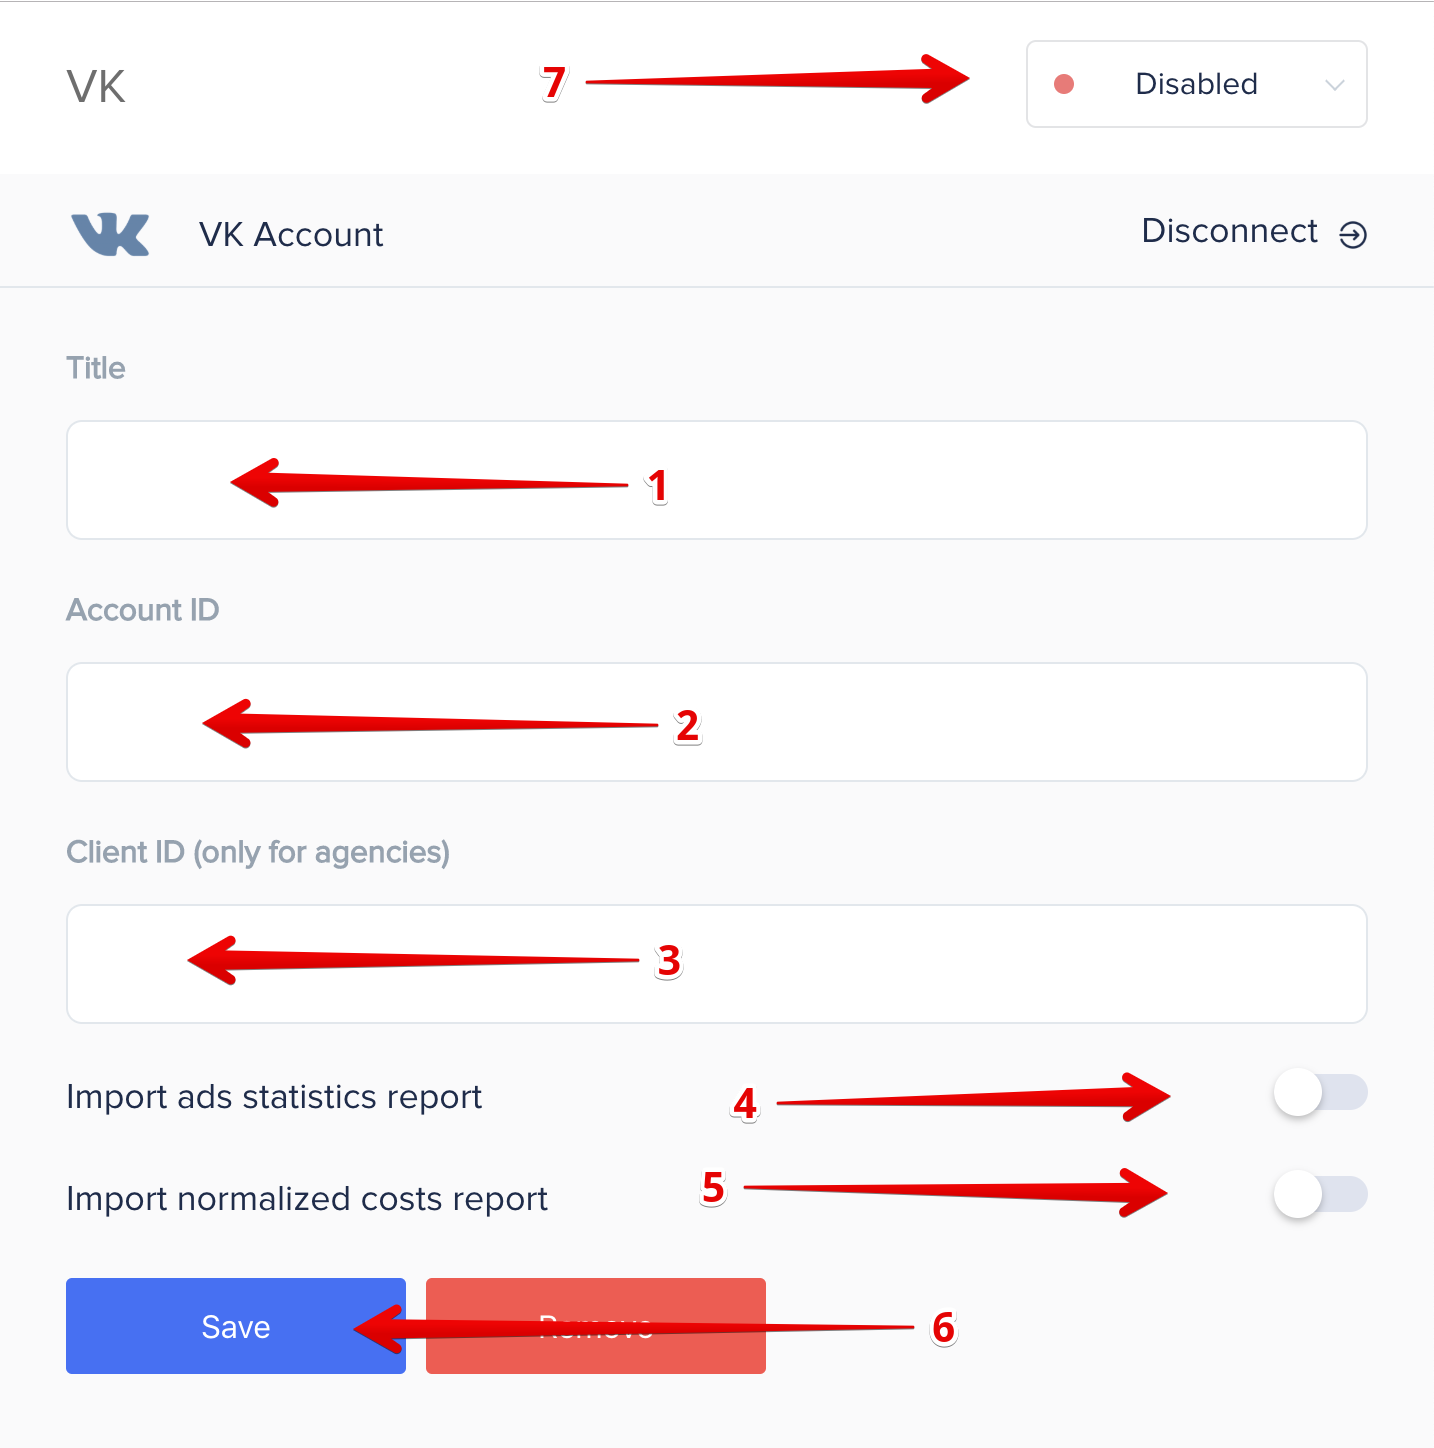The height and width of the screenshot is (1448, 1434).
Task: Click the Import ads statistics report label
Action: click(274, 1097)
